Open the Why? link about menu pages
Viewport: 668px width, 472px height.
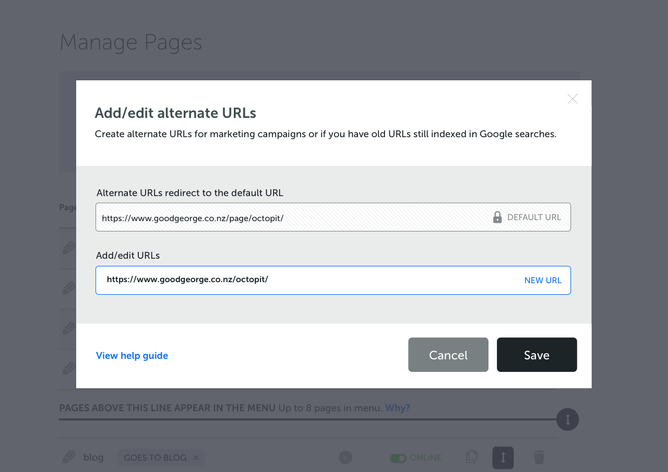click(x=397, y=408)
